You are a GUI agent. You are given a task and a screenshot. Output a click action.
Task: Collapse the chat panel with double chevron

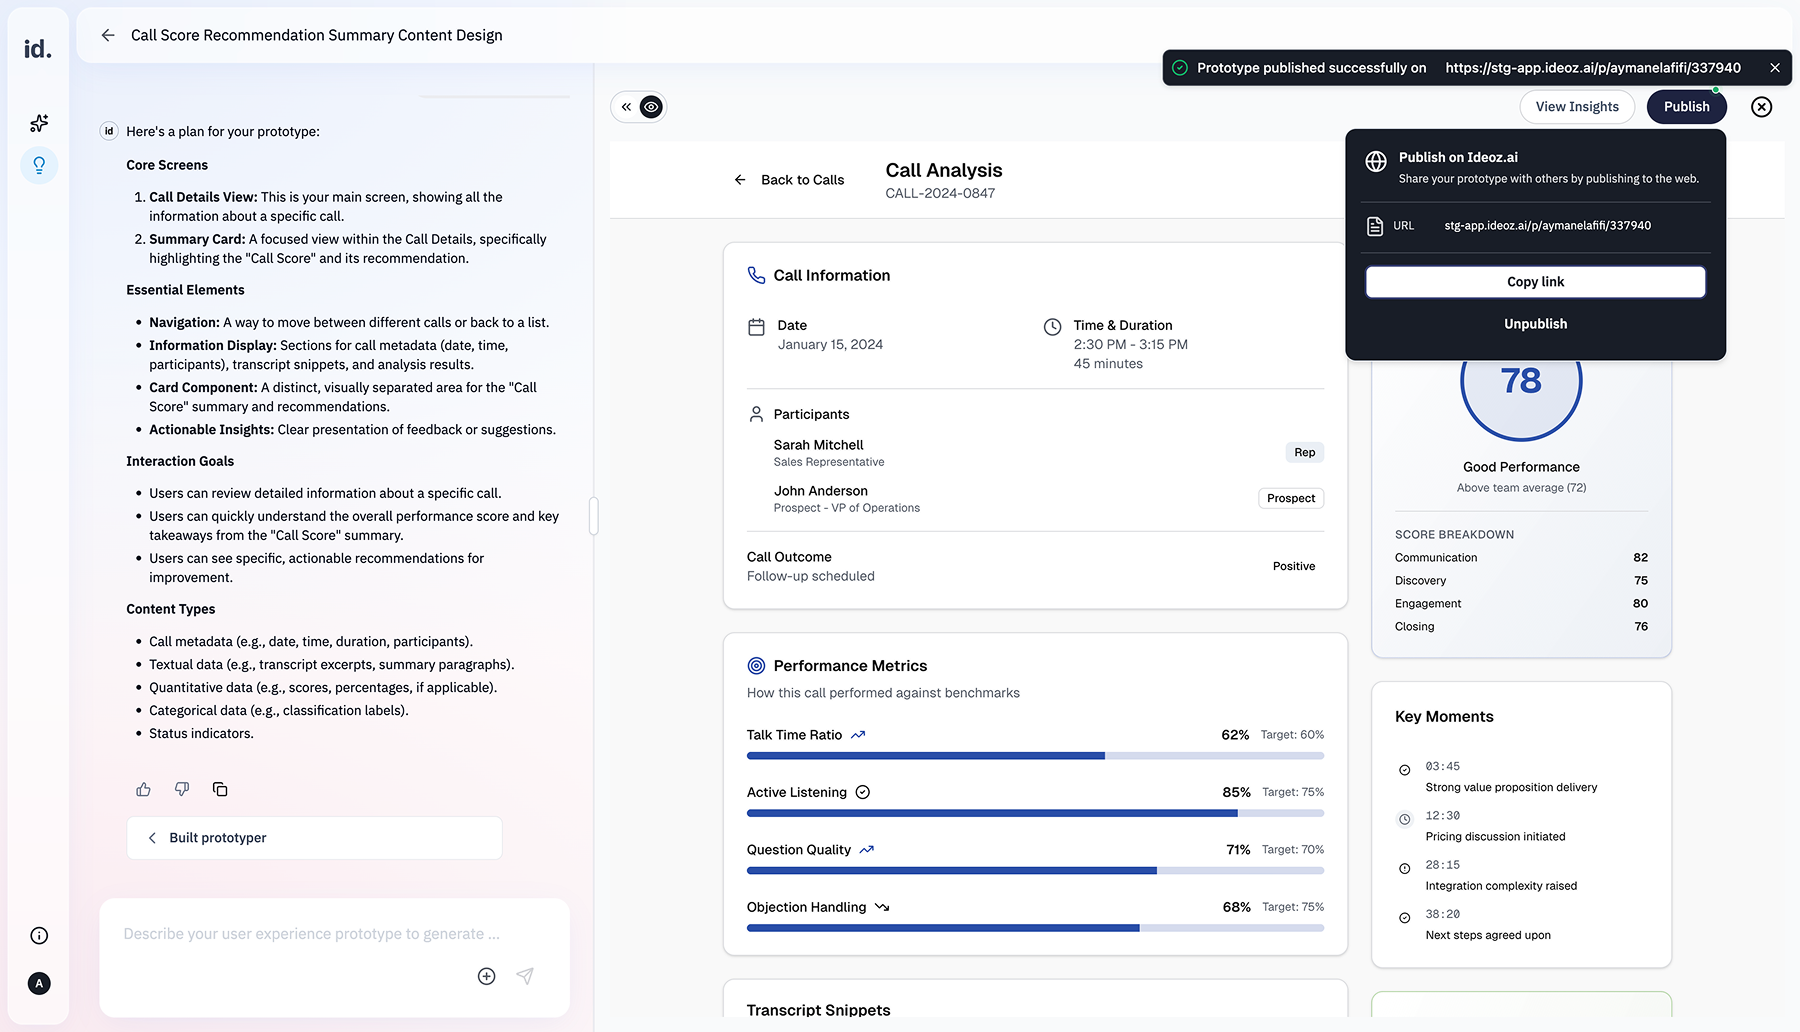626,107
